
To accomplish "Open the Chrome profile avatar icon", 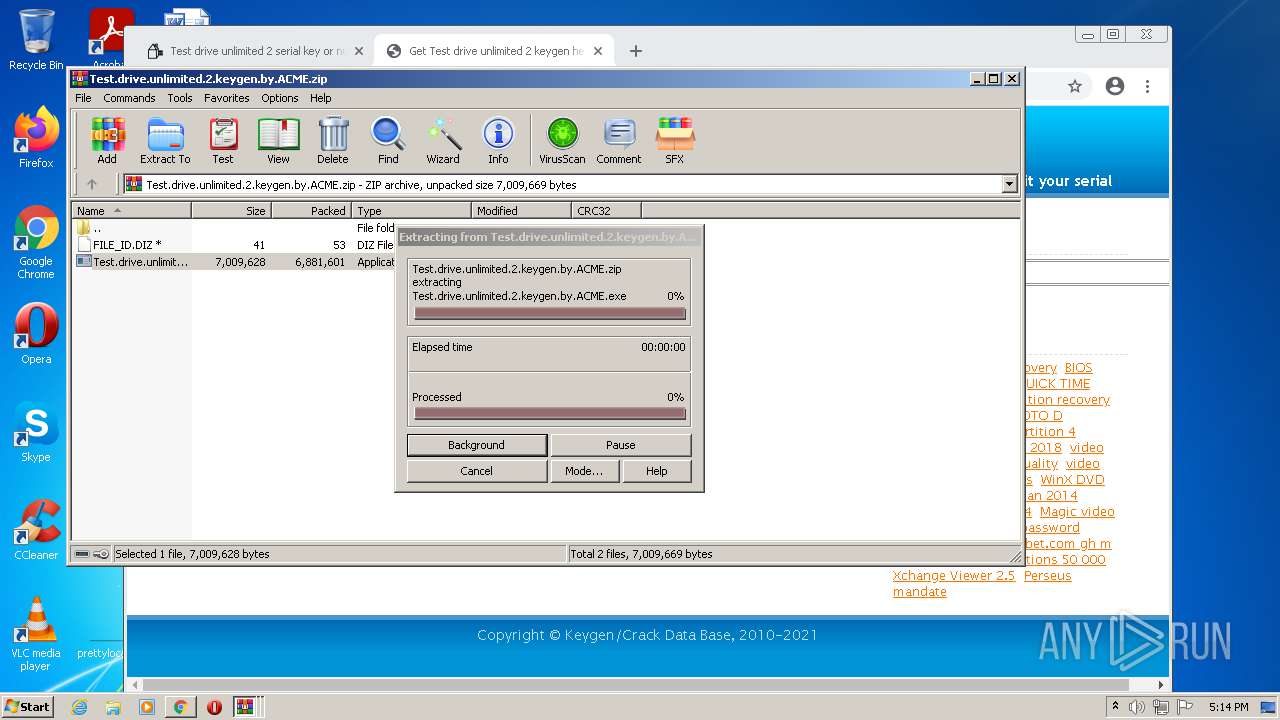I will coord(1115,86).
